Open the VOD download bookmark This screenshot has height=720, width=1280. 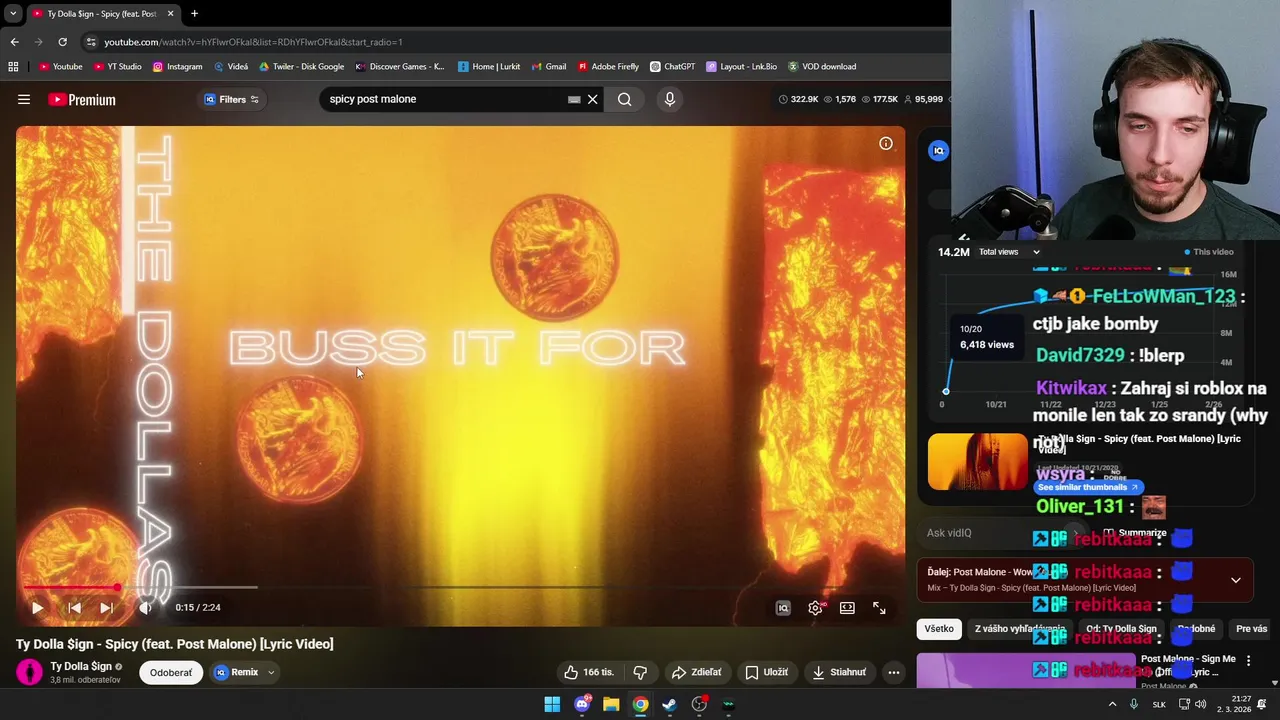pyautogui.click(x=822, y=67)
